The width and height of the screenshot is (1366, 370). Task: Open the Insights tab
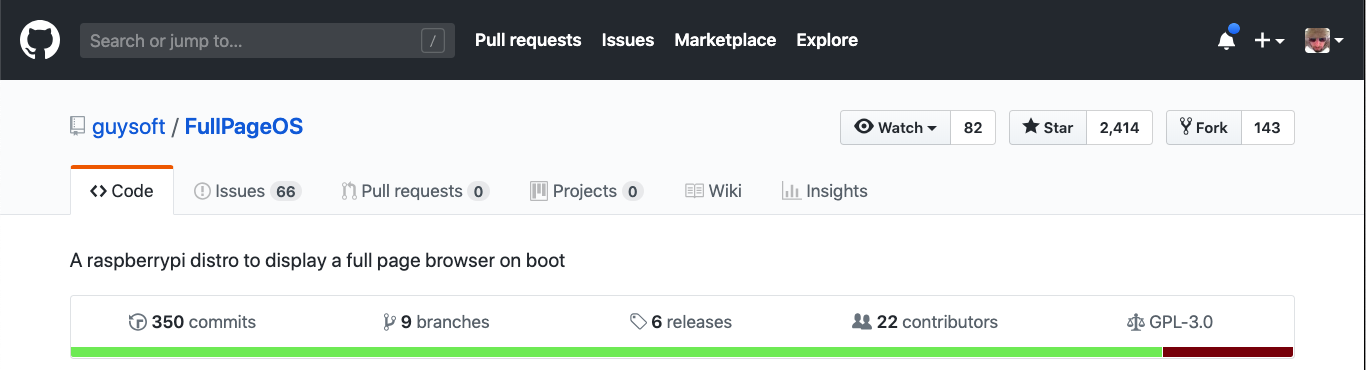825,191
